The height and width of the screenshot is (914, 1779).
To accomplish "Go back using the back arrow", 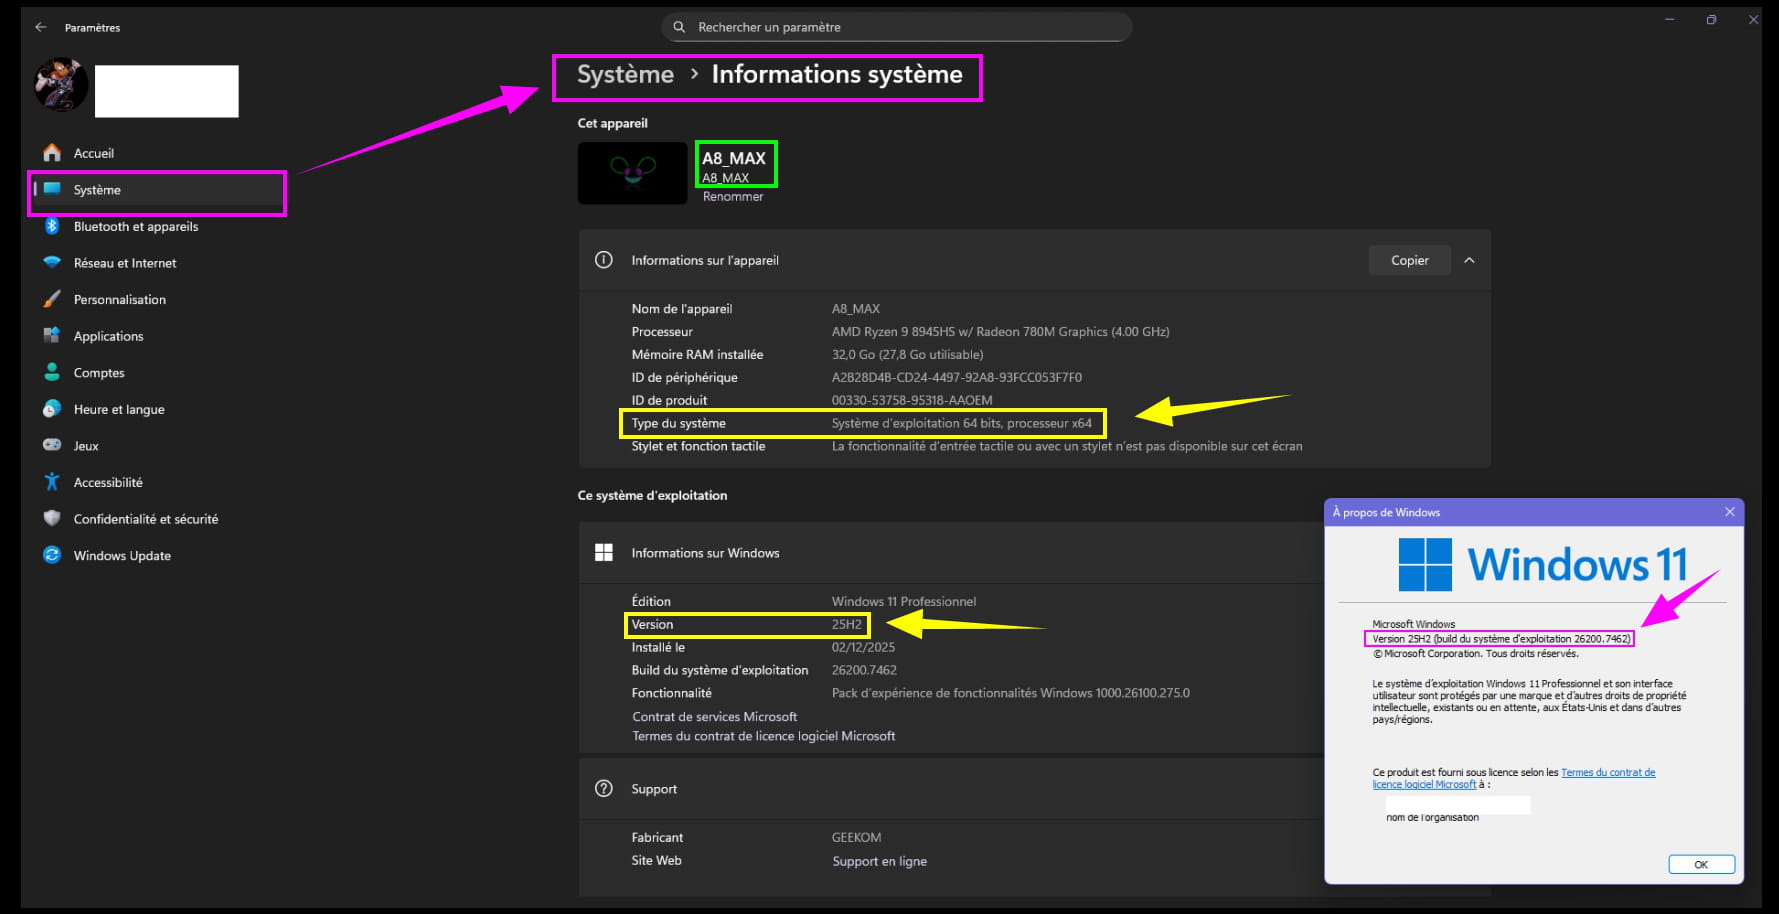I will click(x=41, y=28).
